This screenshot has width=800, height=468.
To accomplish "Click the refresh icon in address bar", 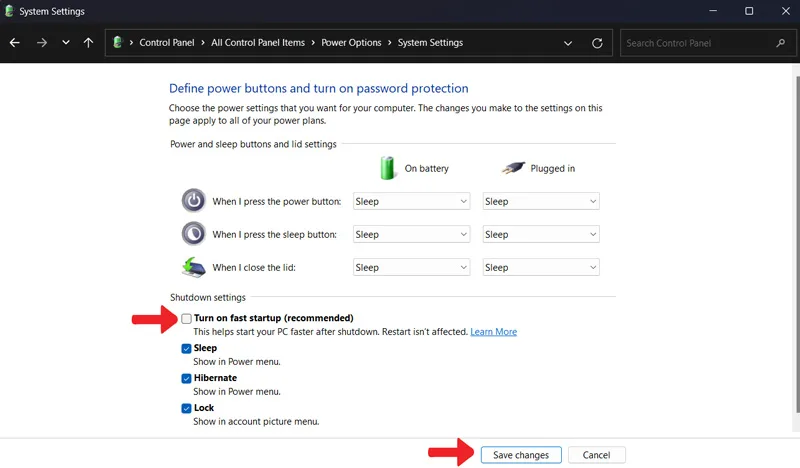I will (x=597, y=43).
